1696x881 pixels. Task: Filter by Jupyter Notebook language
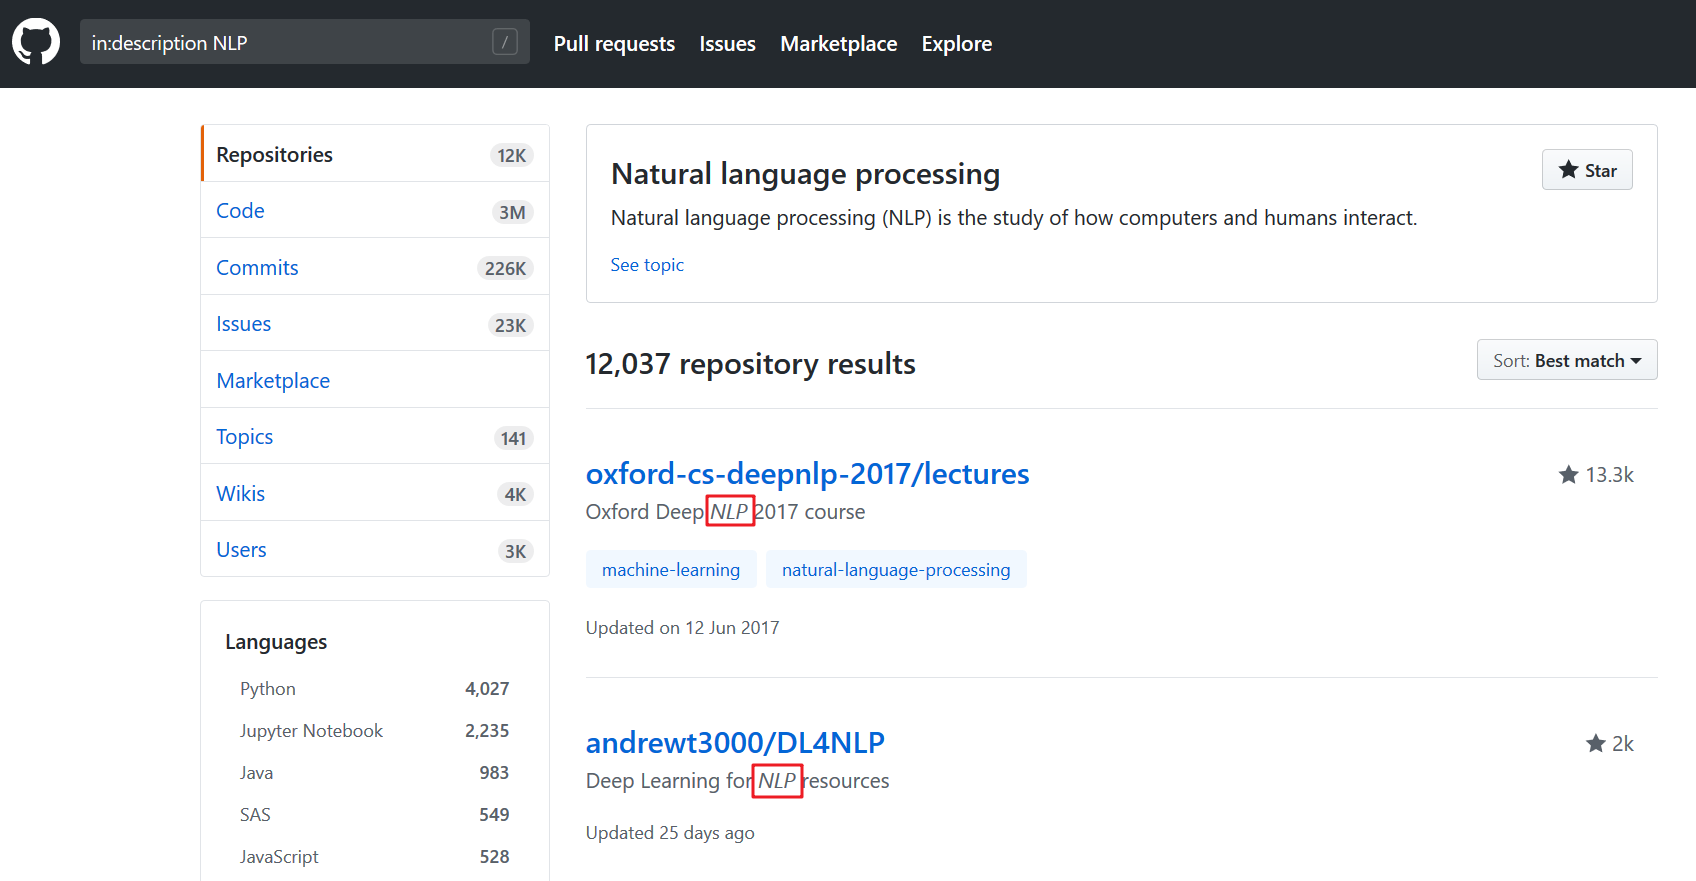tap(311, 731)
